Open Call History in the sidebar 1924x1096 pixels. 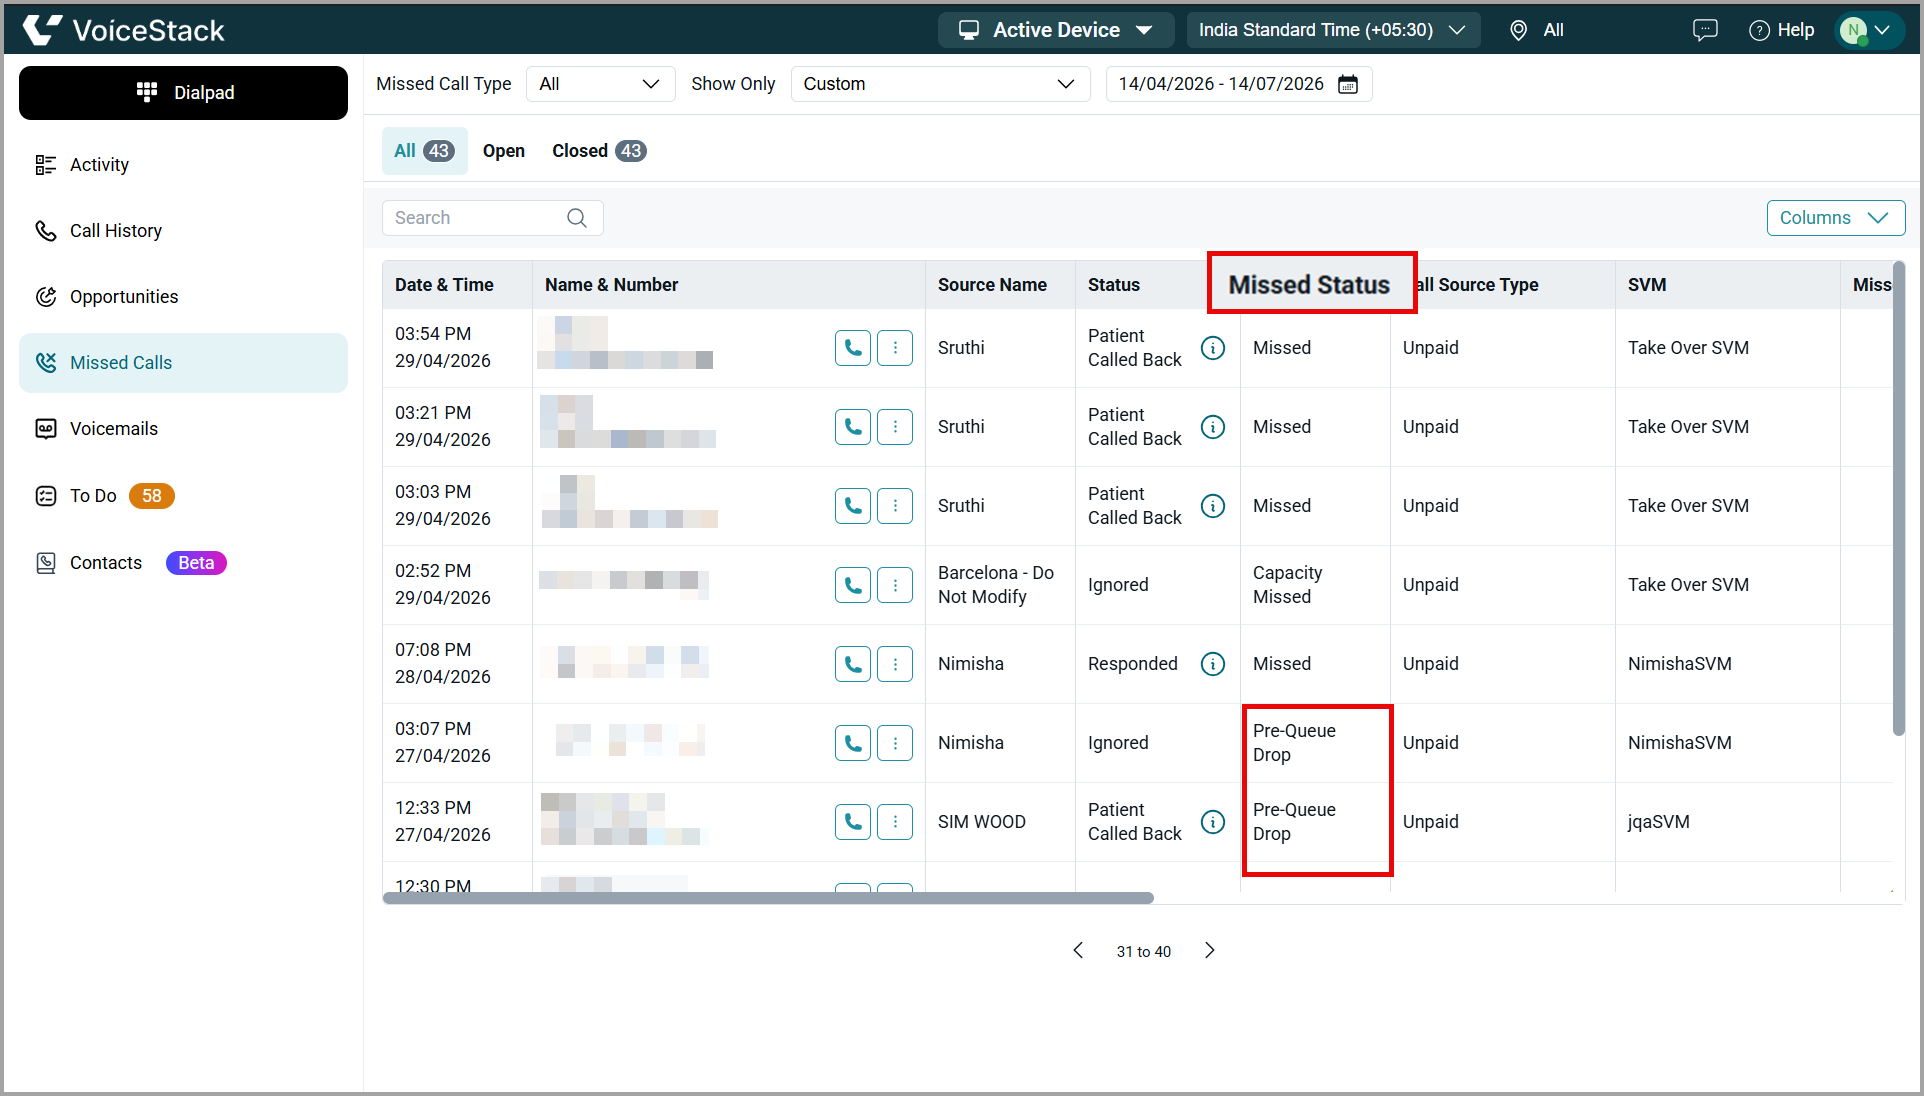click(183, 231)
